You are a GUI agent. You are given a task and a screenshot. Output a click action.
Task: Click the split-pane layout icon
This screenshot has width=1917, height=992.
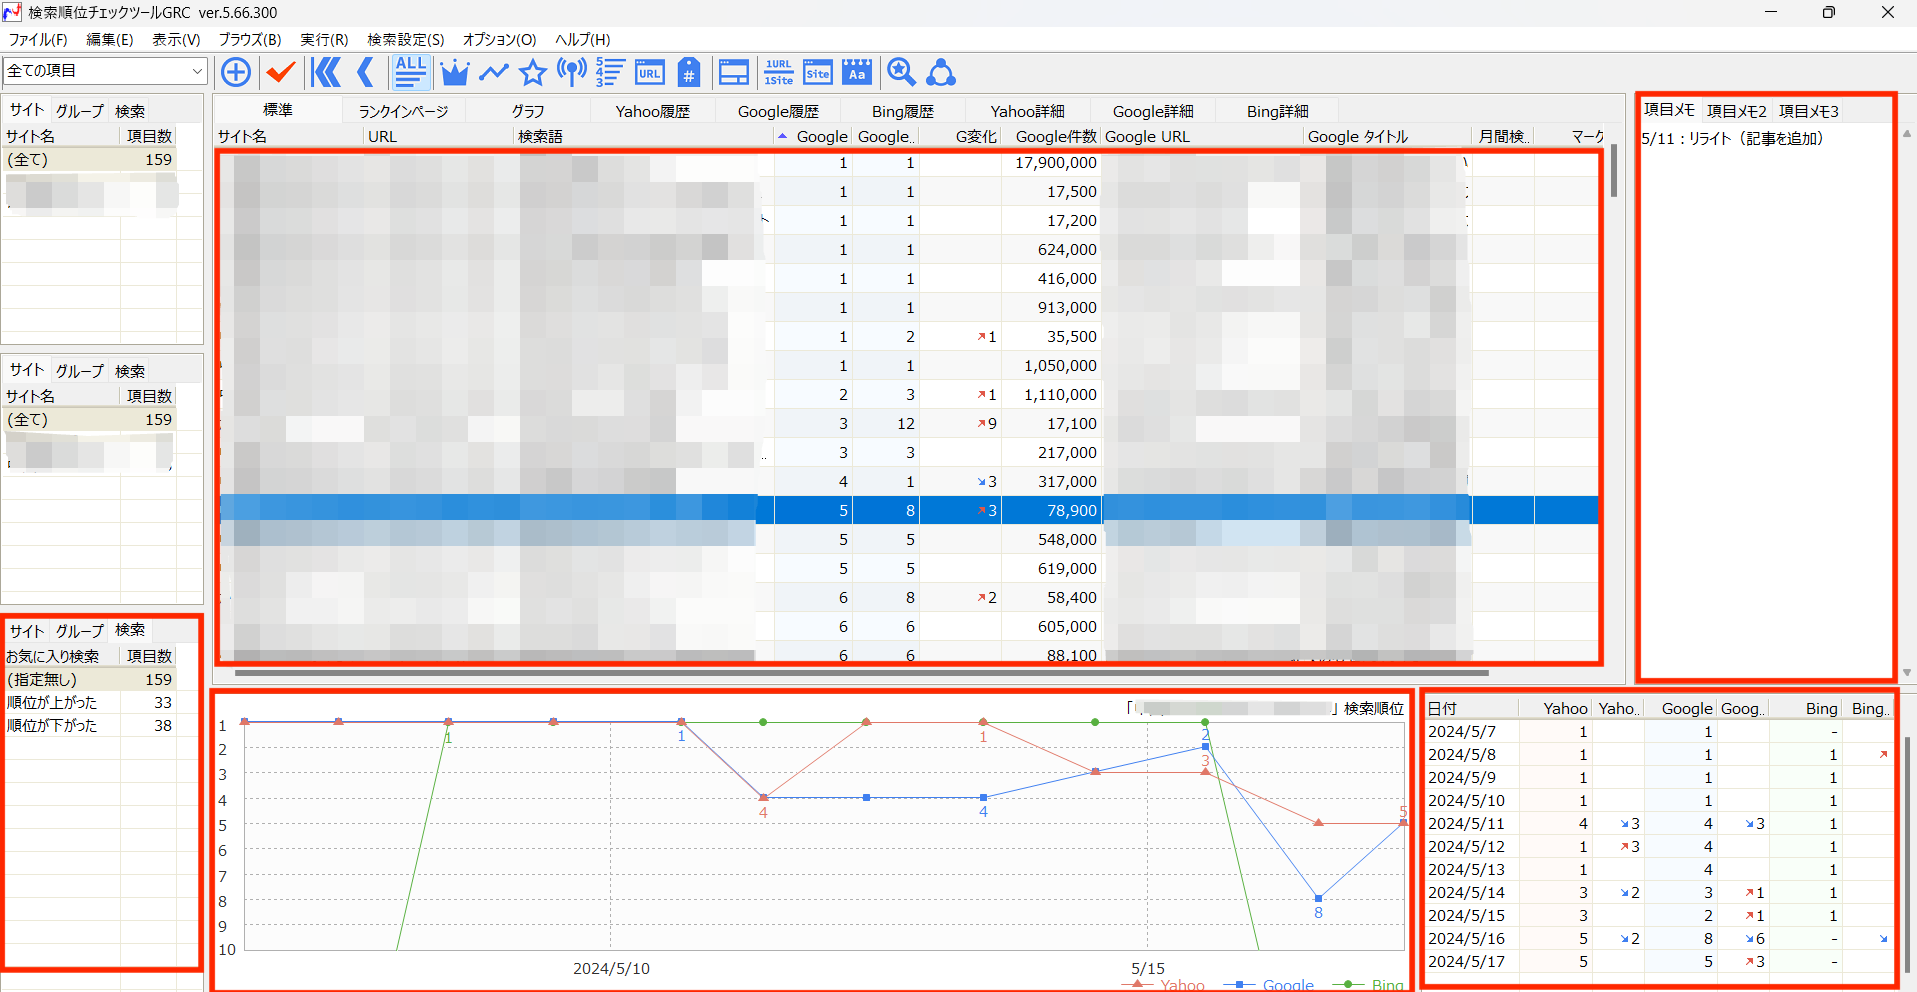[x=734, y=72]
